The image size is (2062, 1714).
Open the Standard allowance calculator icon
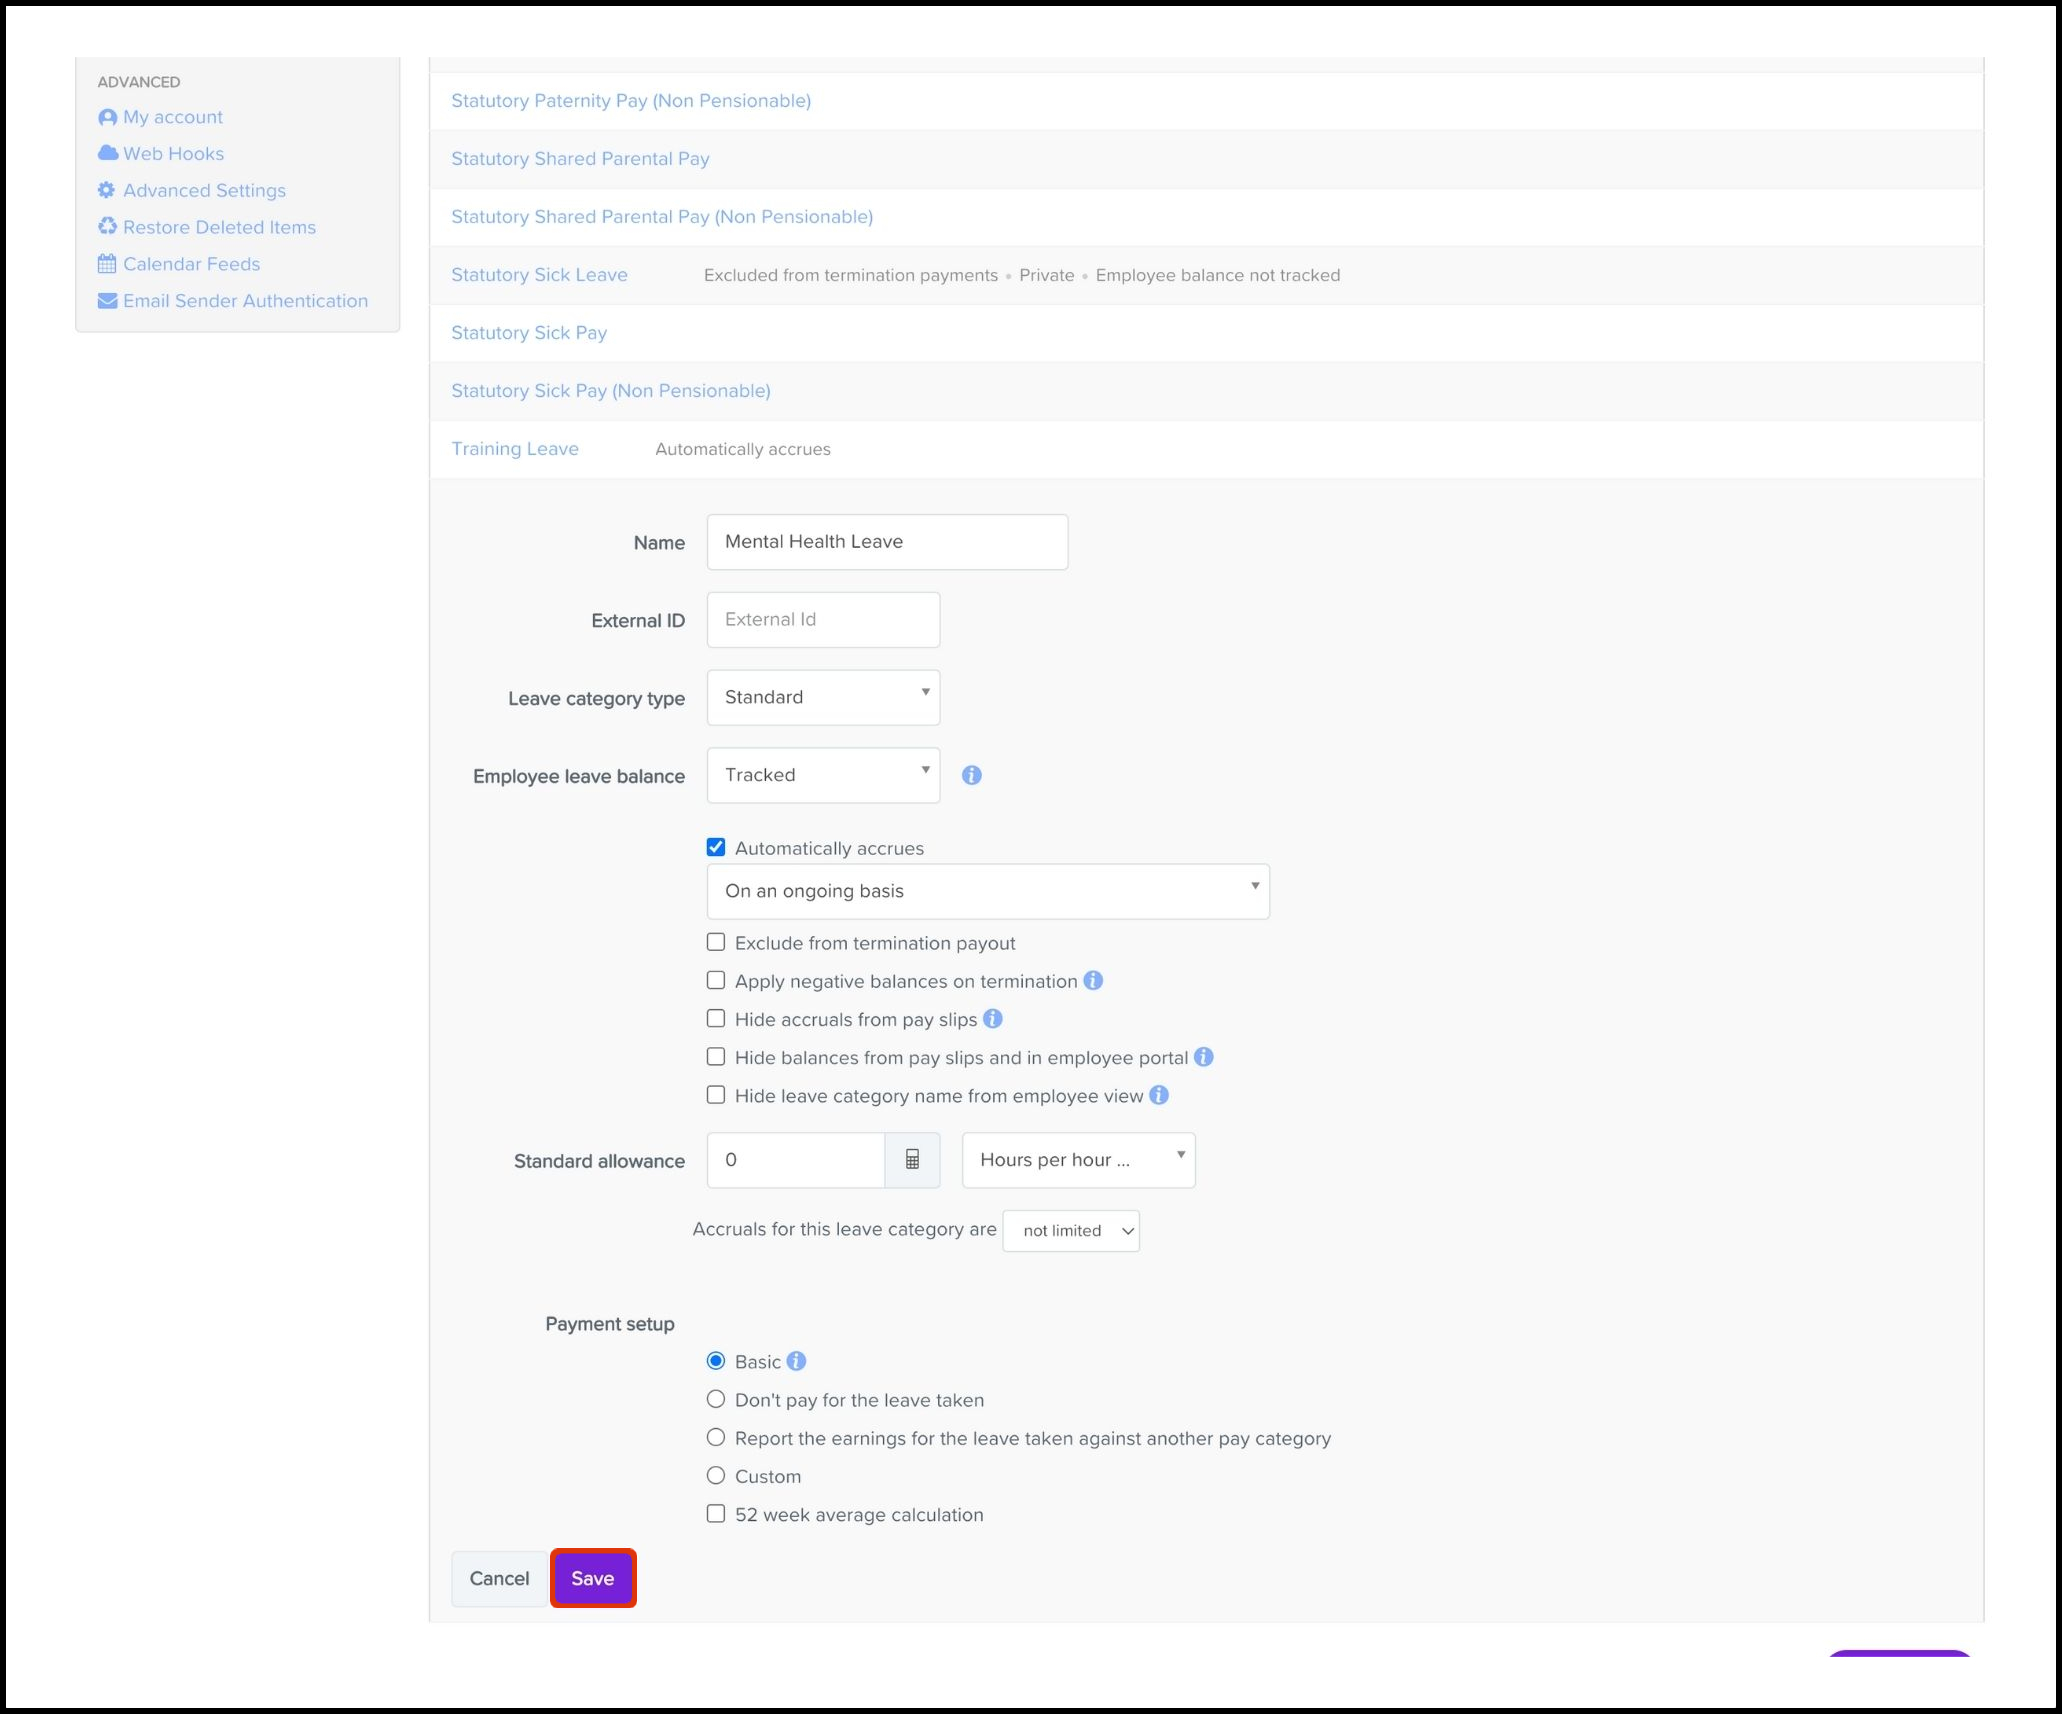point(912,1160)
